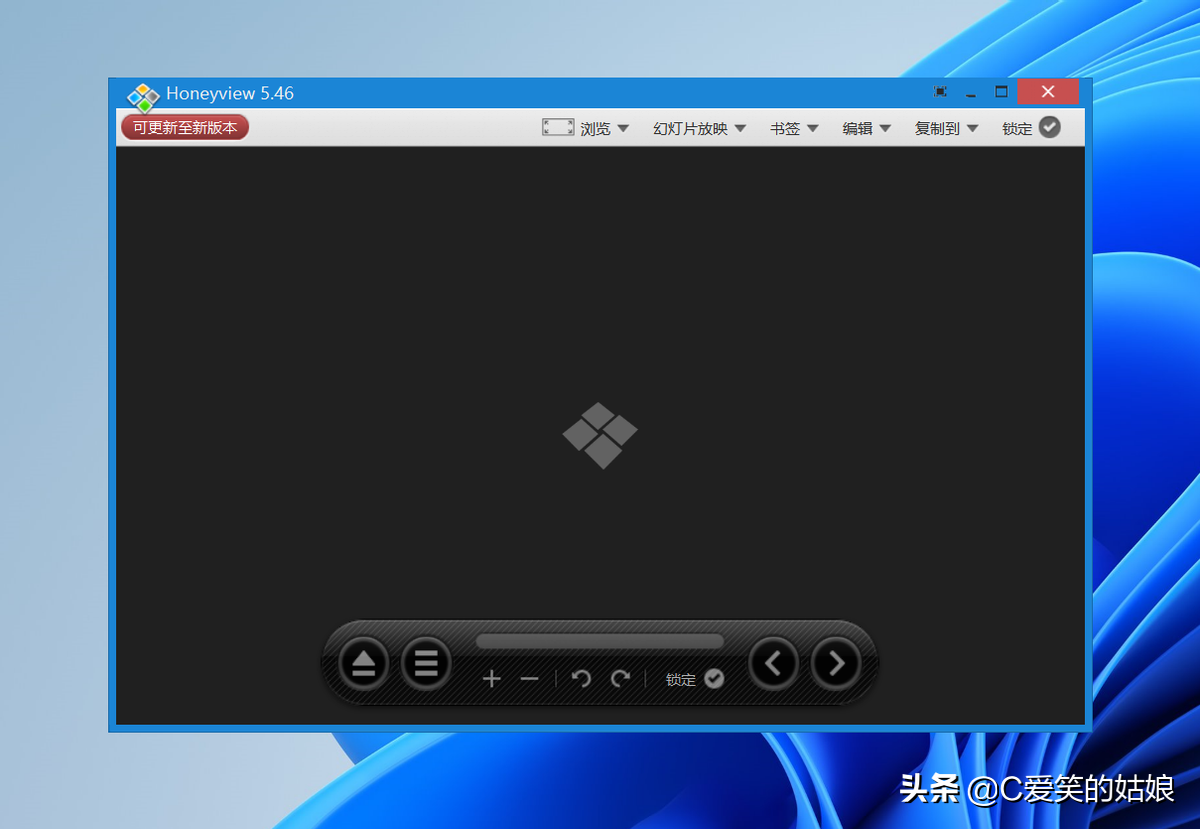Open the 编辑 dropdown menu
The width and height of the screenshot is (1200, 829).
[x=867, y=128]
